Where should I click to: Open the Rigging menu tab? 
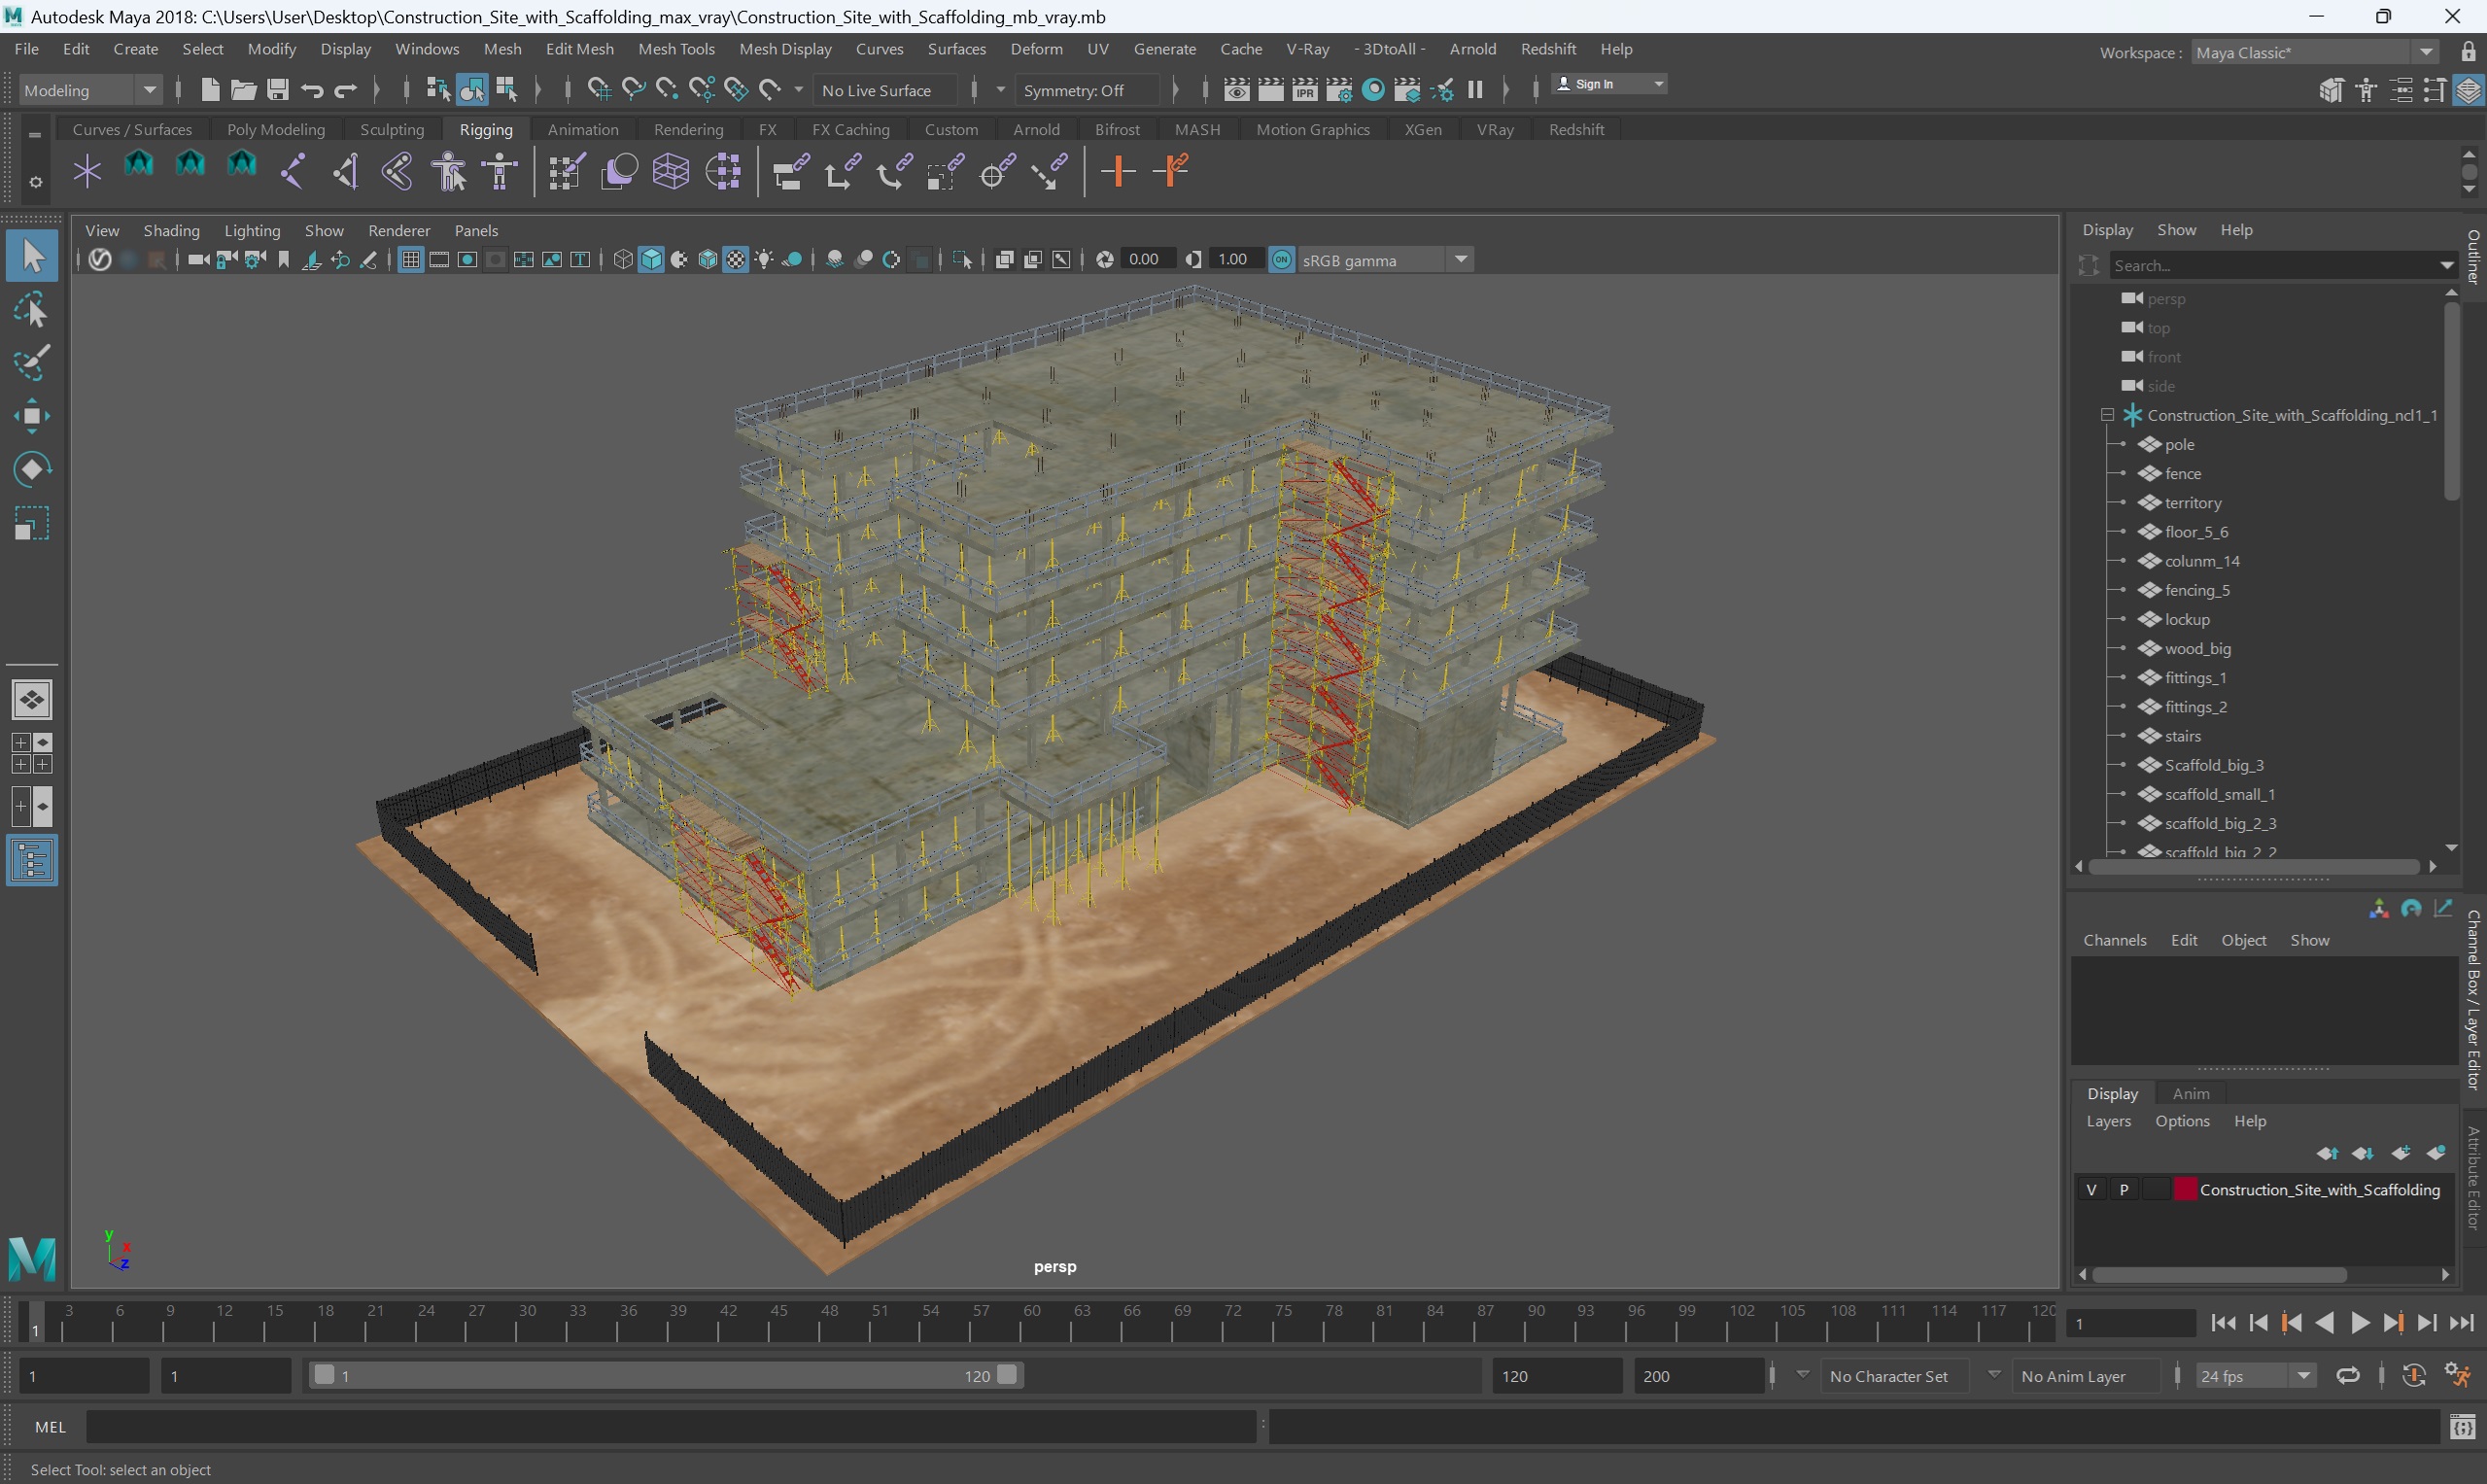[486, 129]
